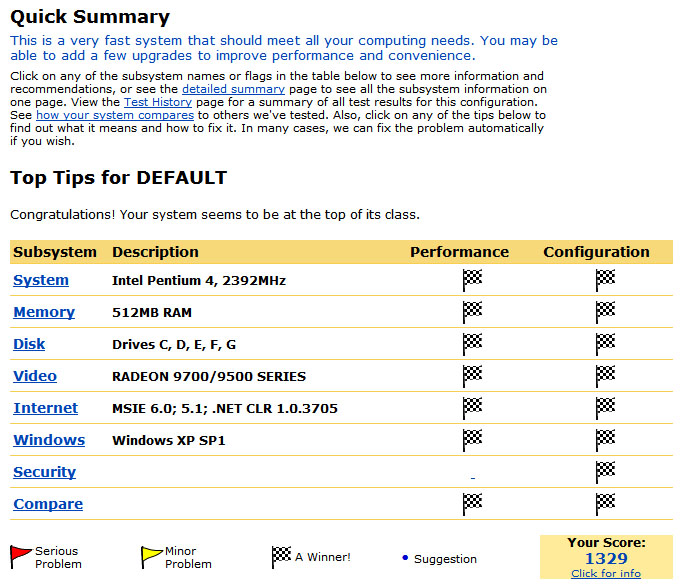The height and width of the screenshot is (586, 685).
Task: Click the System configuration checkered flag
Action: pos(605,280)
